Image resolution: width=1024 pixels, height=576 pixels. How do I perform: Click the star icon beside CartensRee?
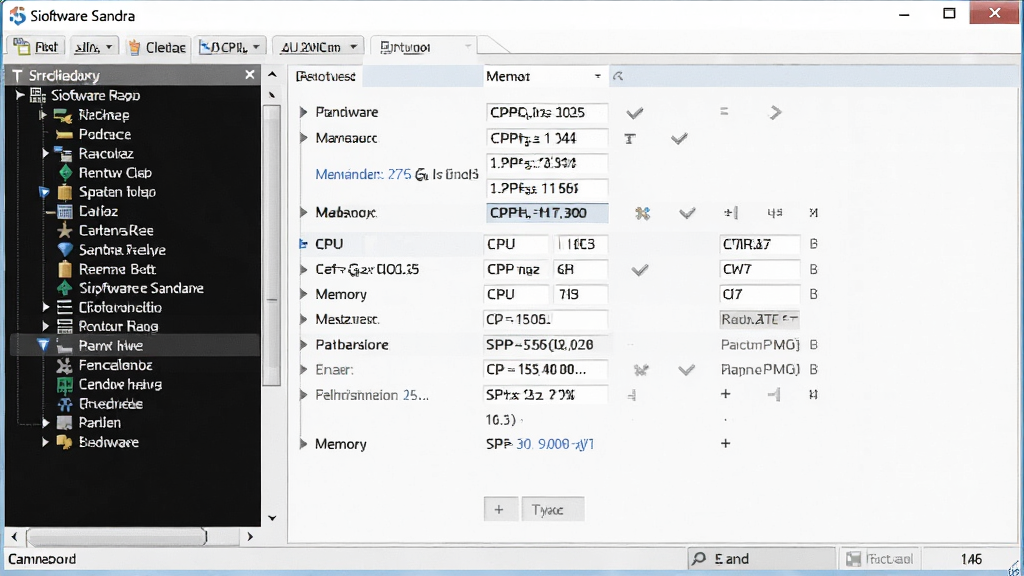click(x=65, y=231)
